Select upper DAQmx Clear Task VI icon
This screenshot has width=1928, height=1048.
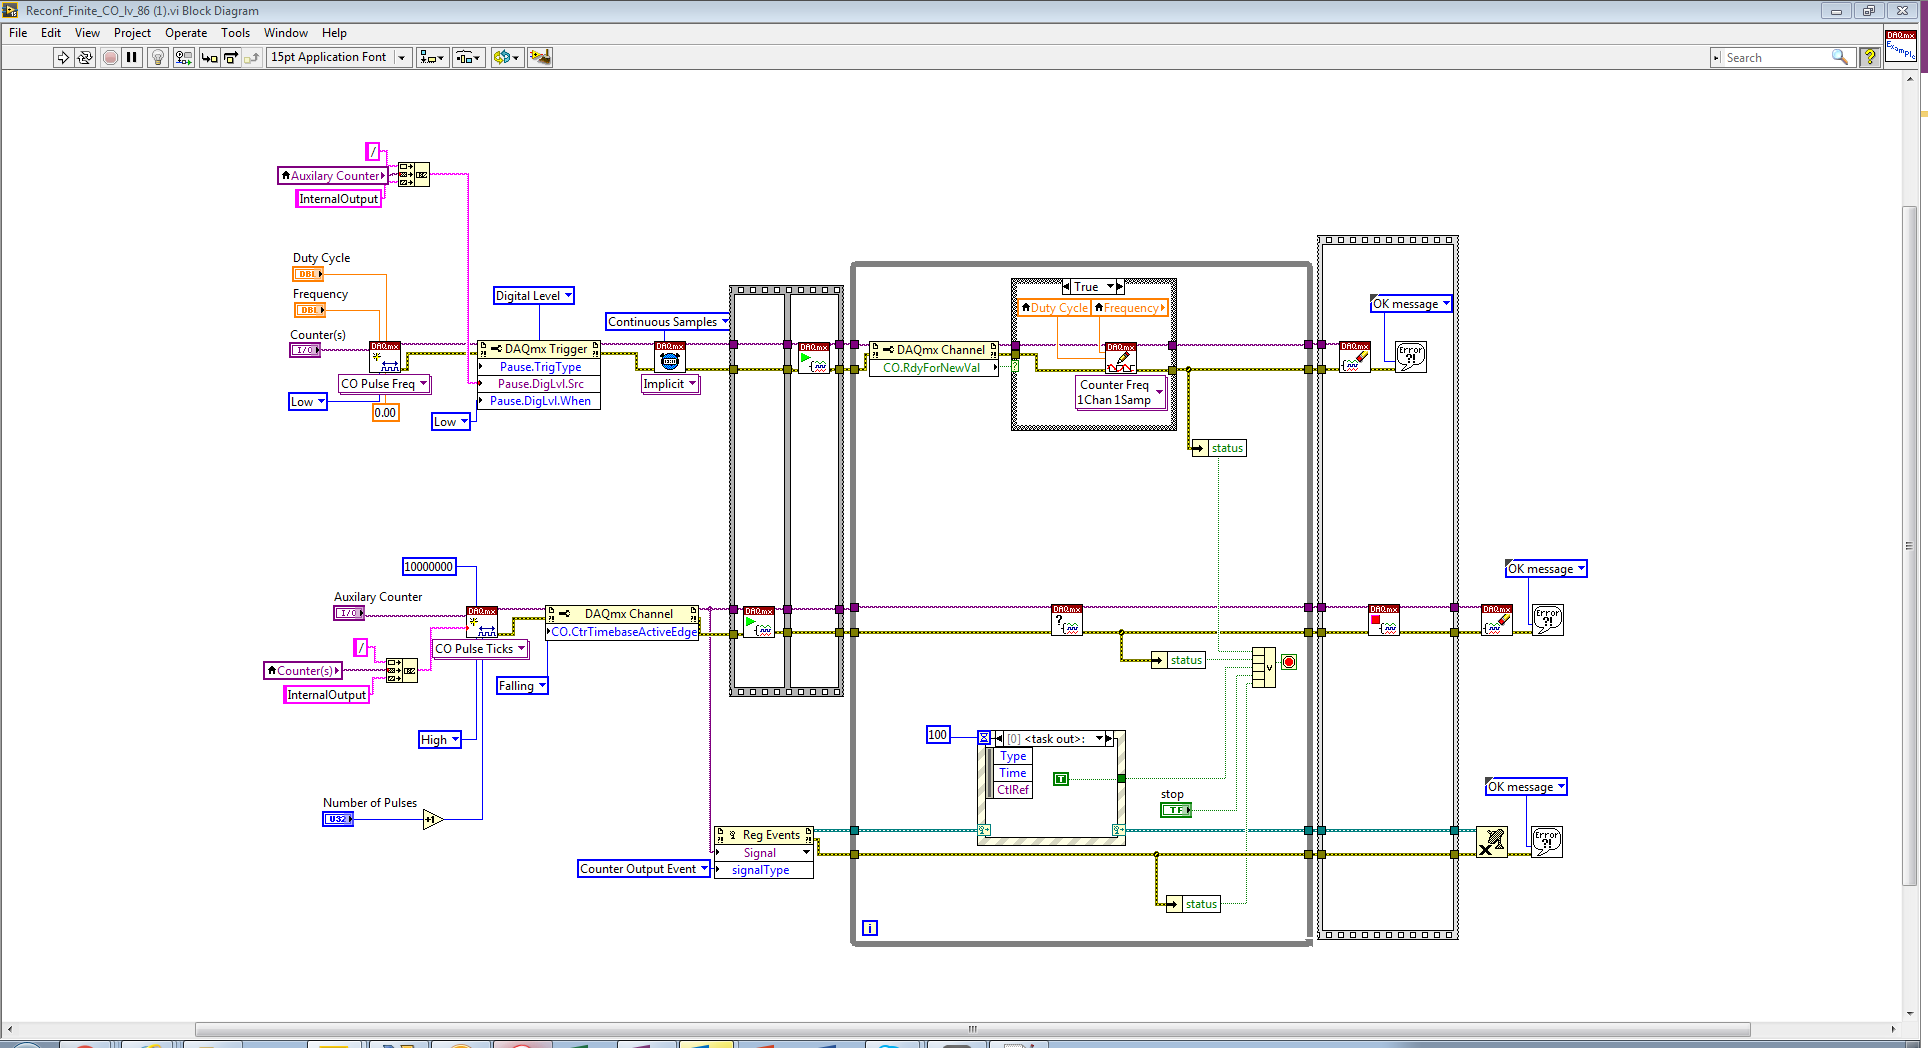coord(1355,357)
